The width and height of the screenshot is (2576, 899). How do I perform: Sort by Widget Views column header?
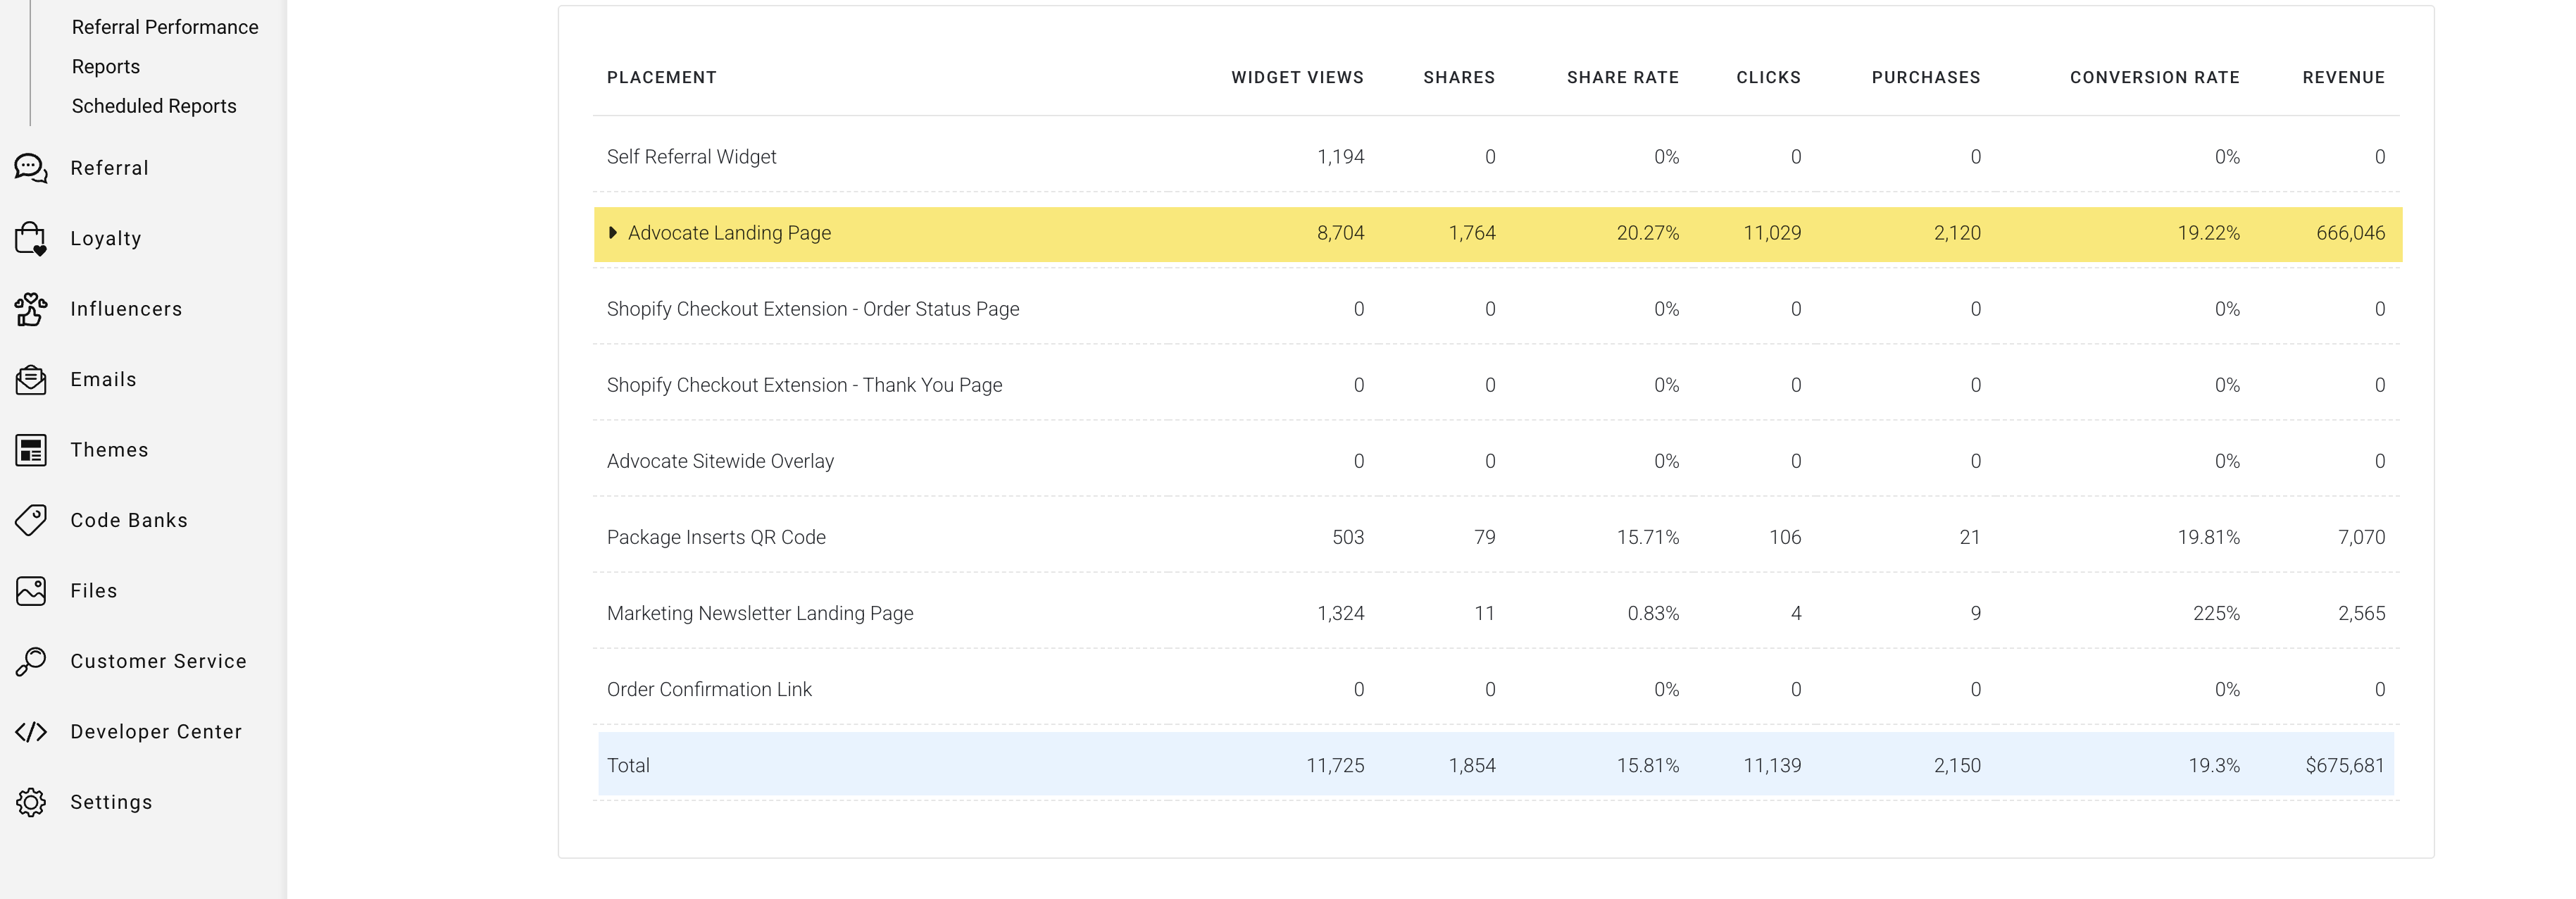click(x=1297, y=78)
